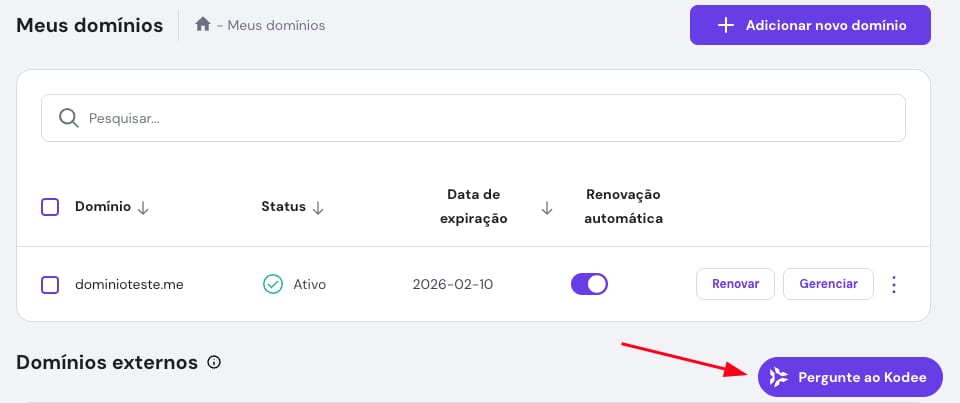Open the three-dot menu for dominioteste.me

click(x=894, y=284)
